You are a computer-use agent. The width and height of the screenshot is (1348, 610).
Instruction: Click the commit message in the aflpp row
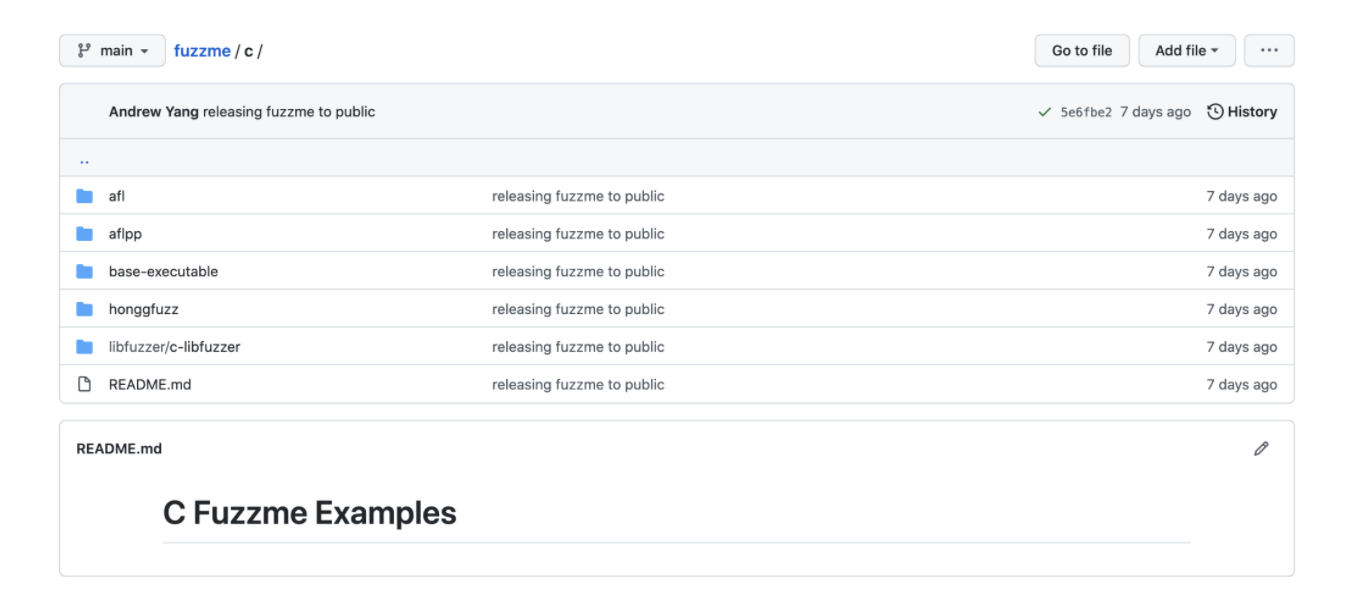point(578,234)
